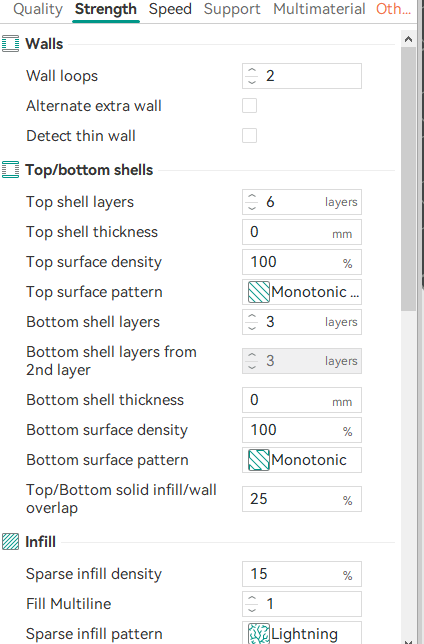The width and height of the screenshot is (424, 644).
Task: Open the Multimaterial tab
Action: click(x=319, y=9)
